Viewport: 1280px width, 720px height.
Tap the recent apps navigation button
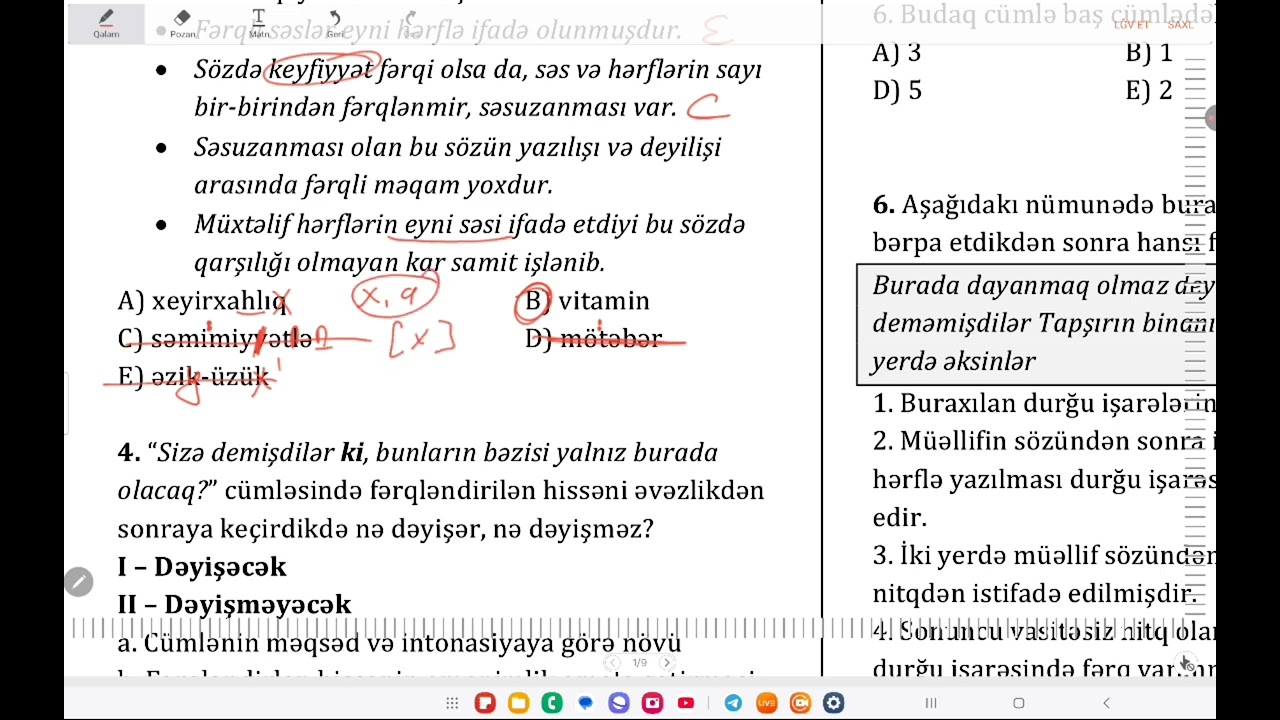(x=931, y=703)
